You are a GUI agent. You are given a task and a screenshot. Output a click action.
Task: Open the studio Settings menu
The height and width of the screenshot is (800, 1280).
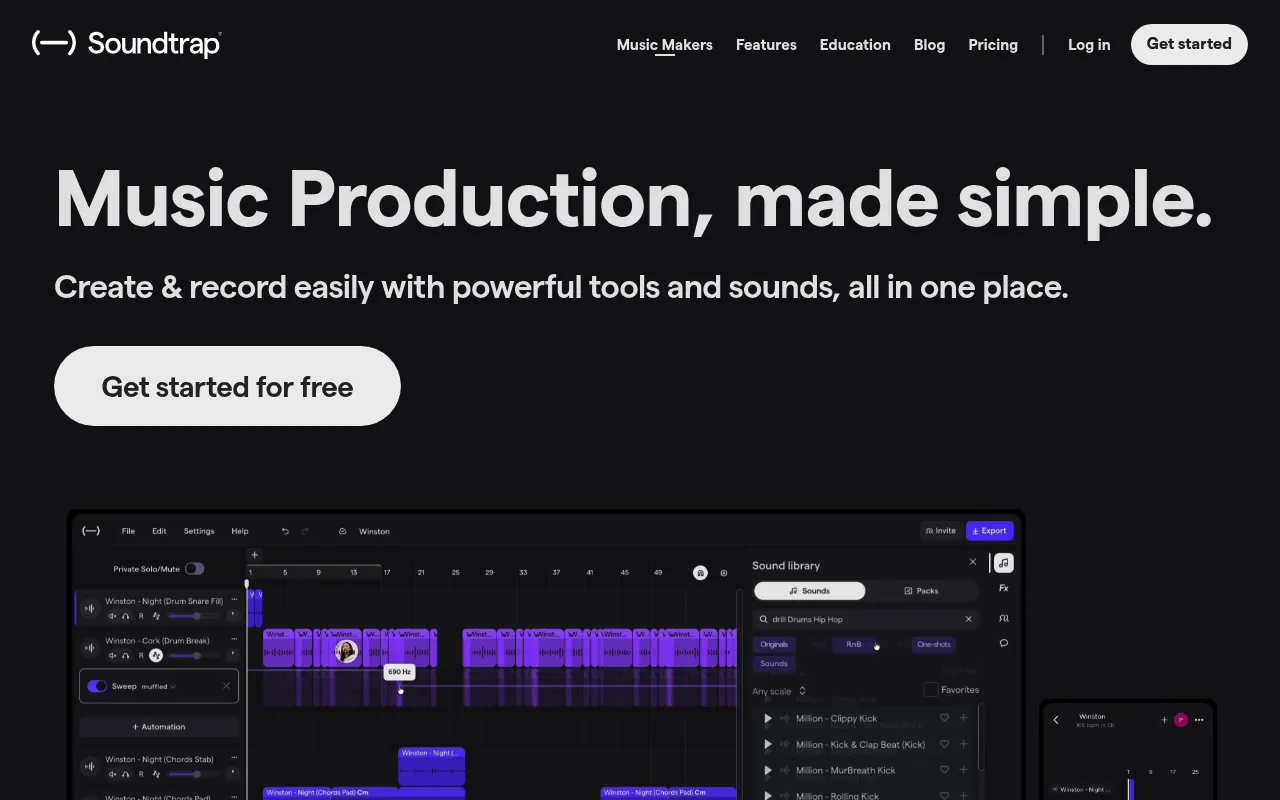pyautogui.click(x=199, y=531)
